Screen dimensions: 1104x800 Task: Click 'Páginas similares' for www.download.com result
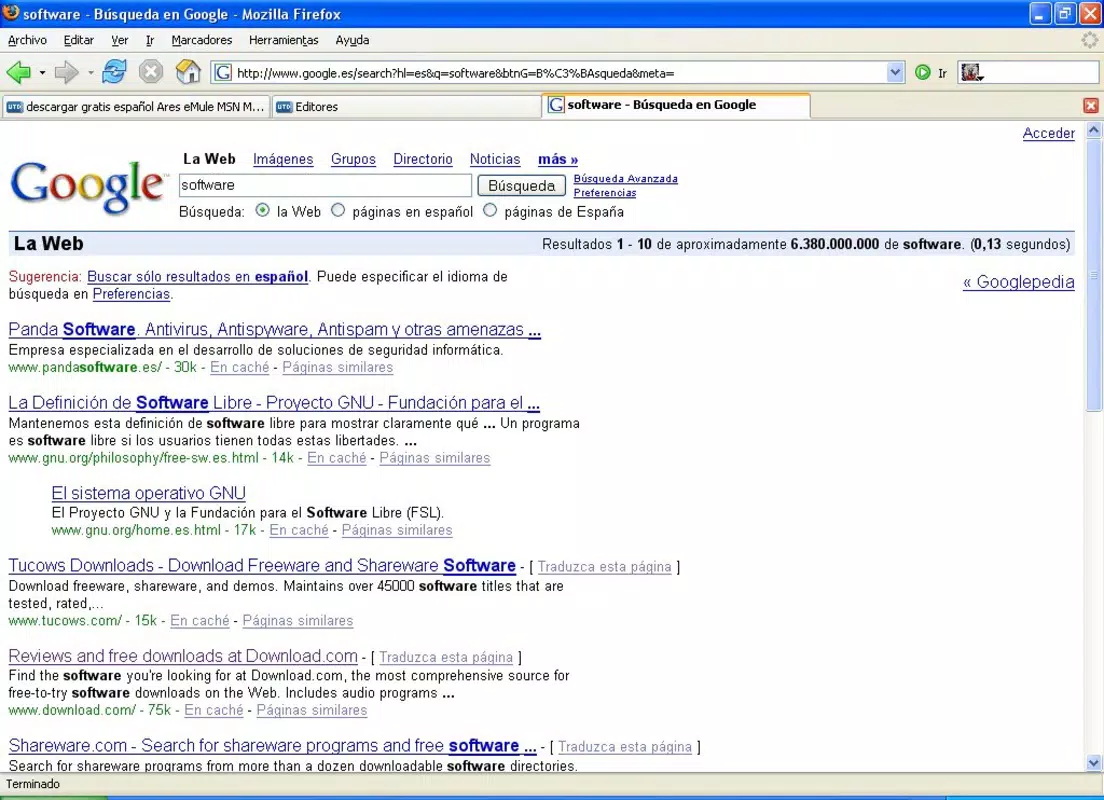pyautogui.click(x=311, y=711)
